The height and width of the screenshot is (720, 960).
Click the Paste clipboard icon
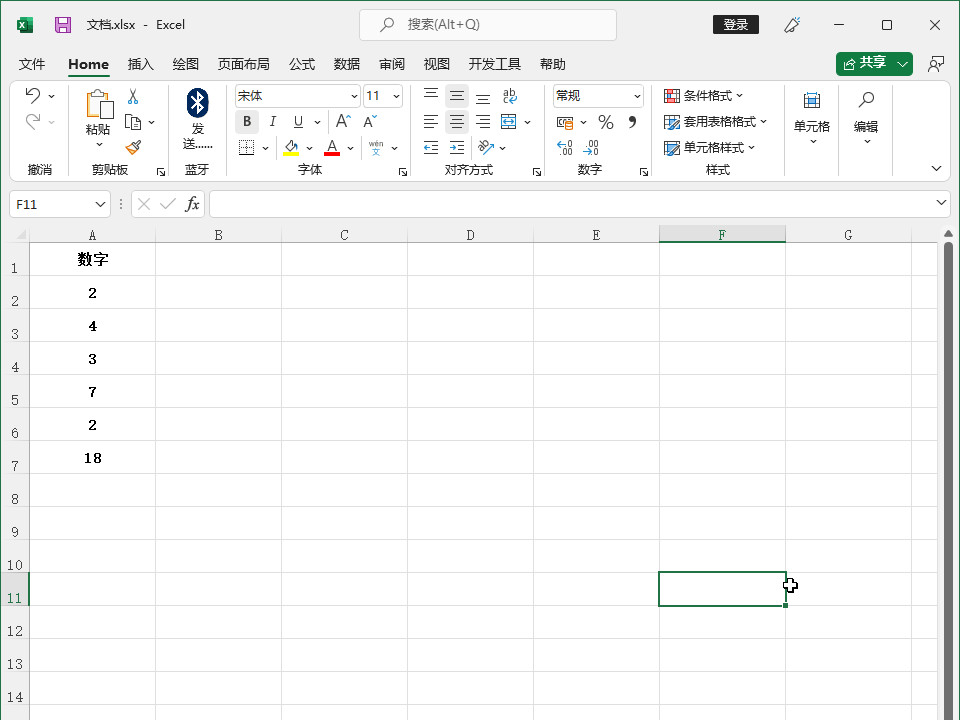tap(99, 104)
